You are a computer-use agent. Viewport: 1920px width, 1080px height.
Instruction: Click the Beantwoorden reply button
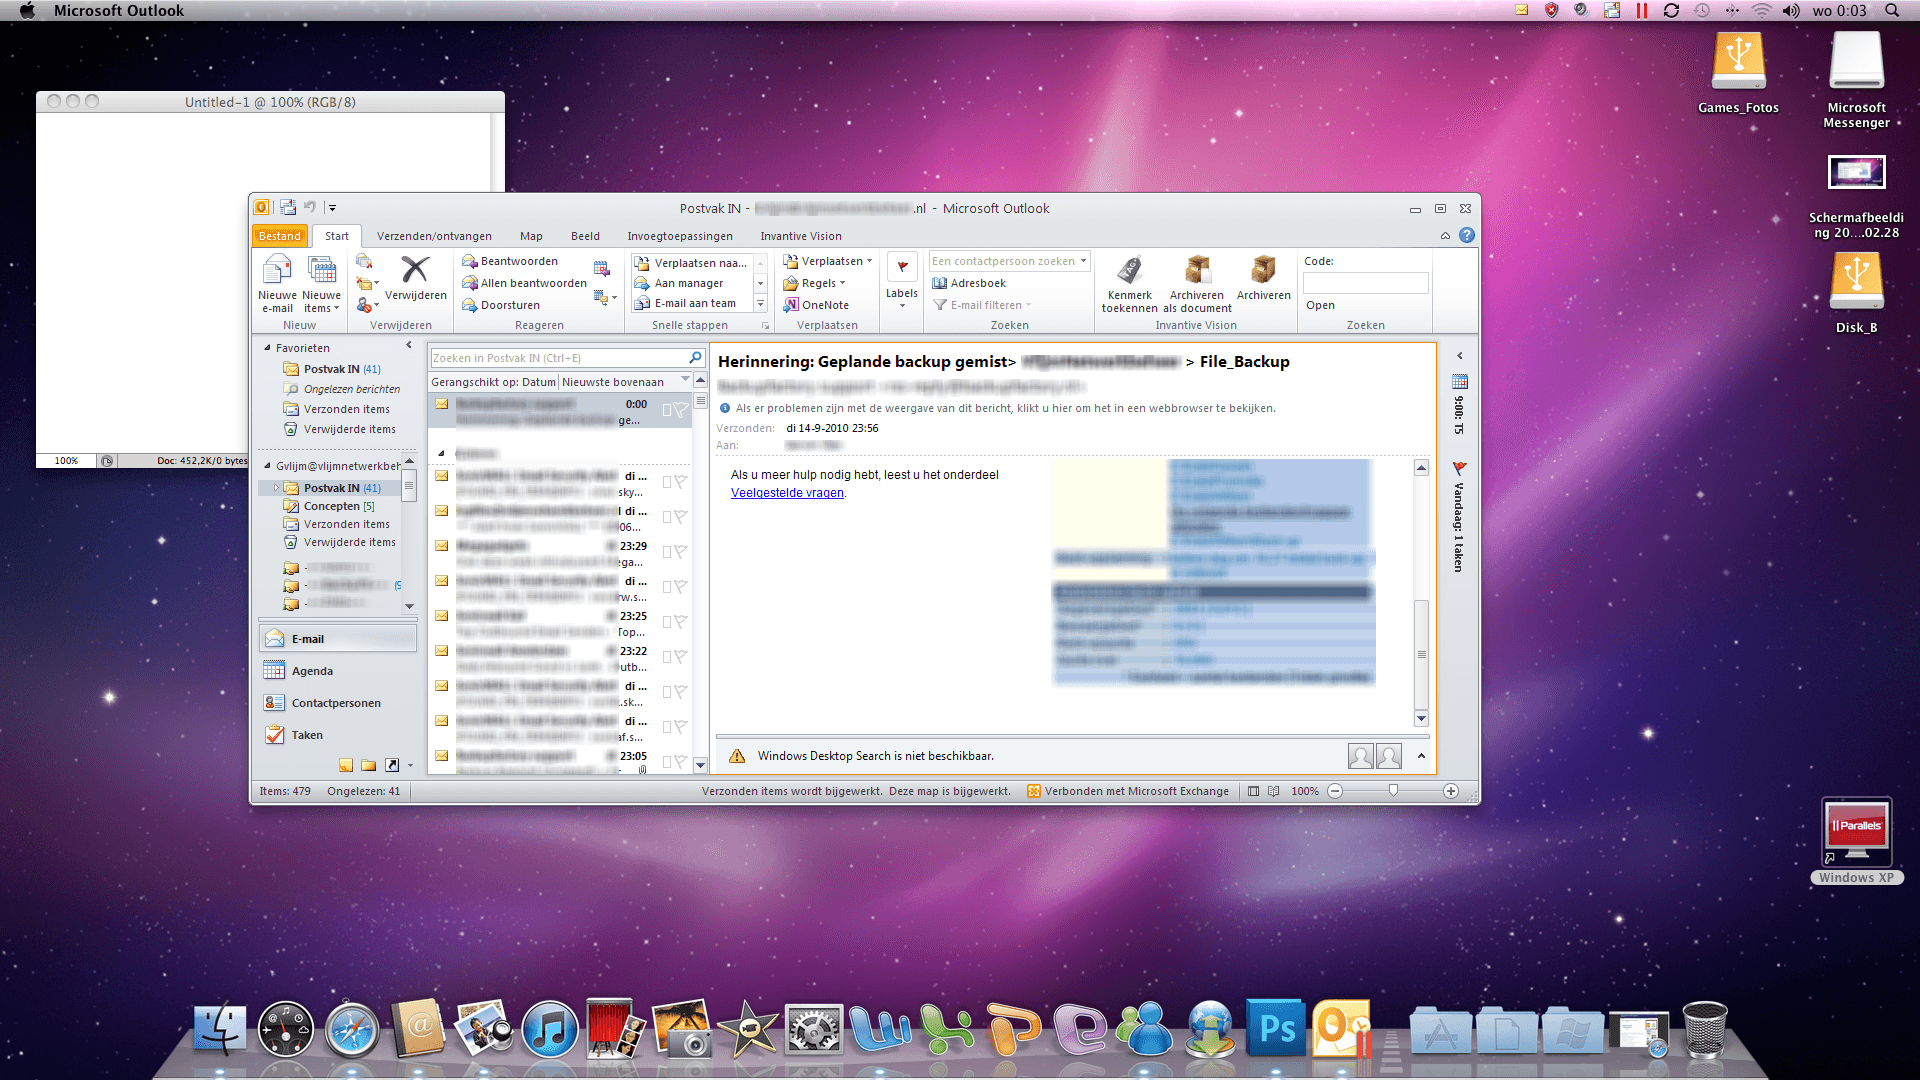tap(510, 261)
